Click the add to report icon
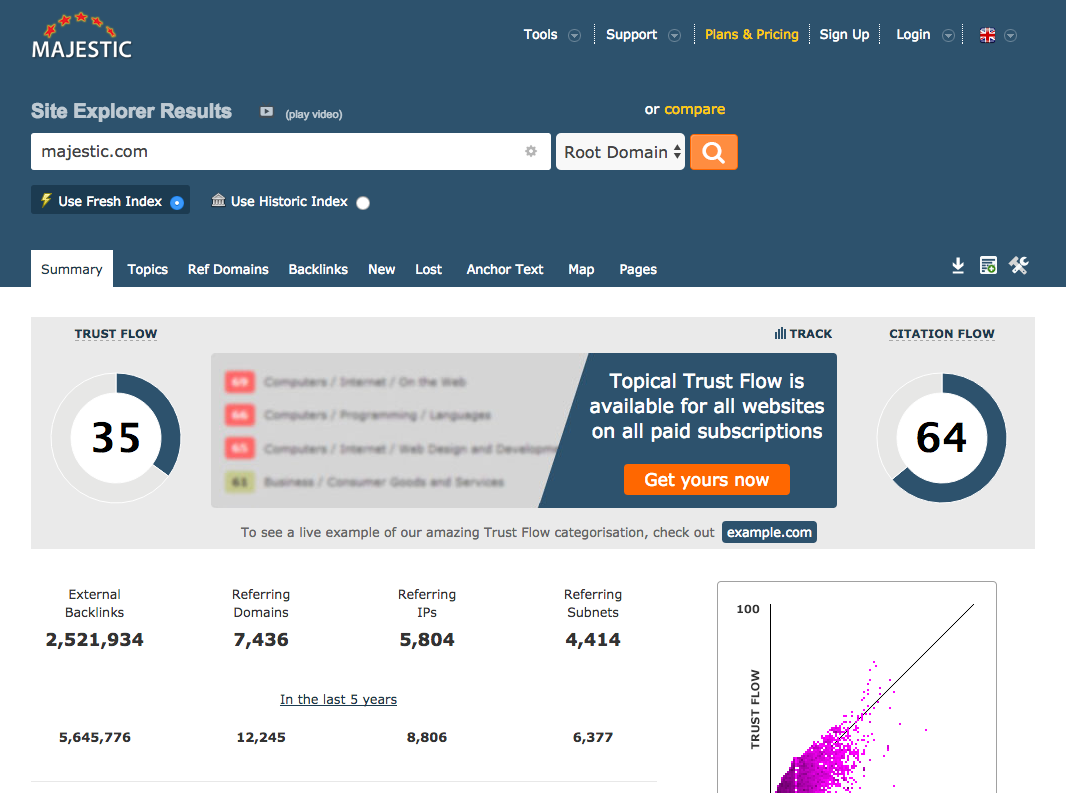1066x793 pixels. pos(988,265)
